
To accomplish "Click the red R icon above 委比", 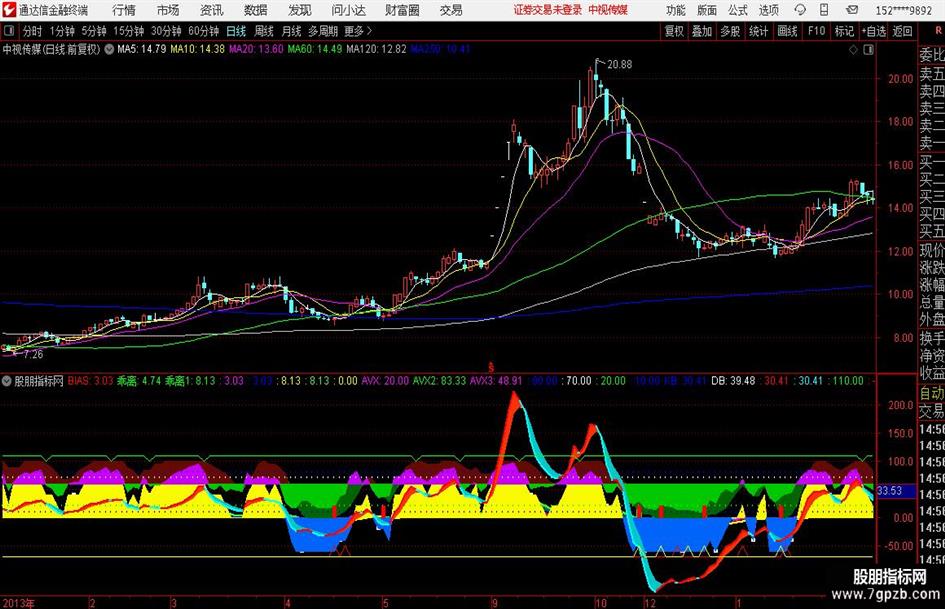I will (x=938, y=31).
